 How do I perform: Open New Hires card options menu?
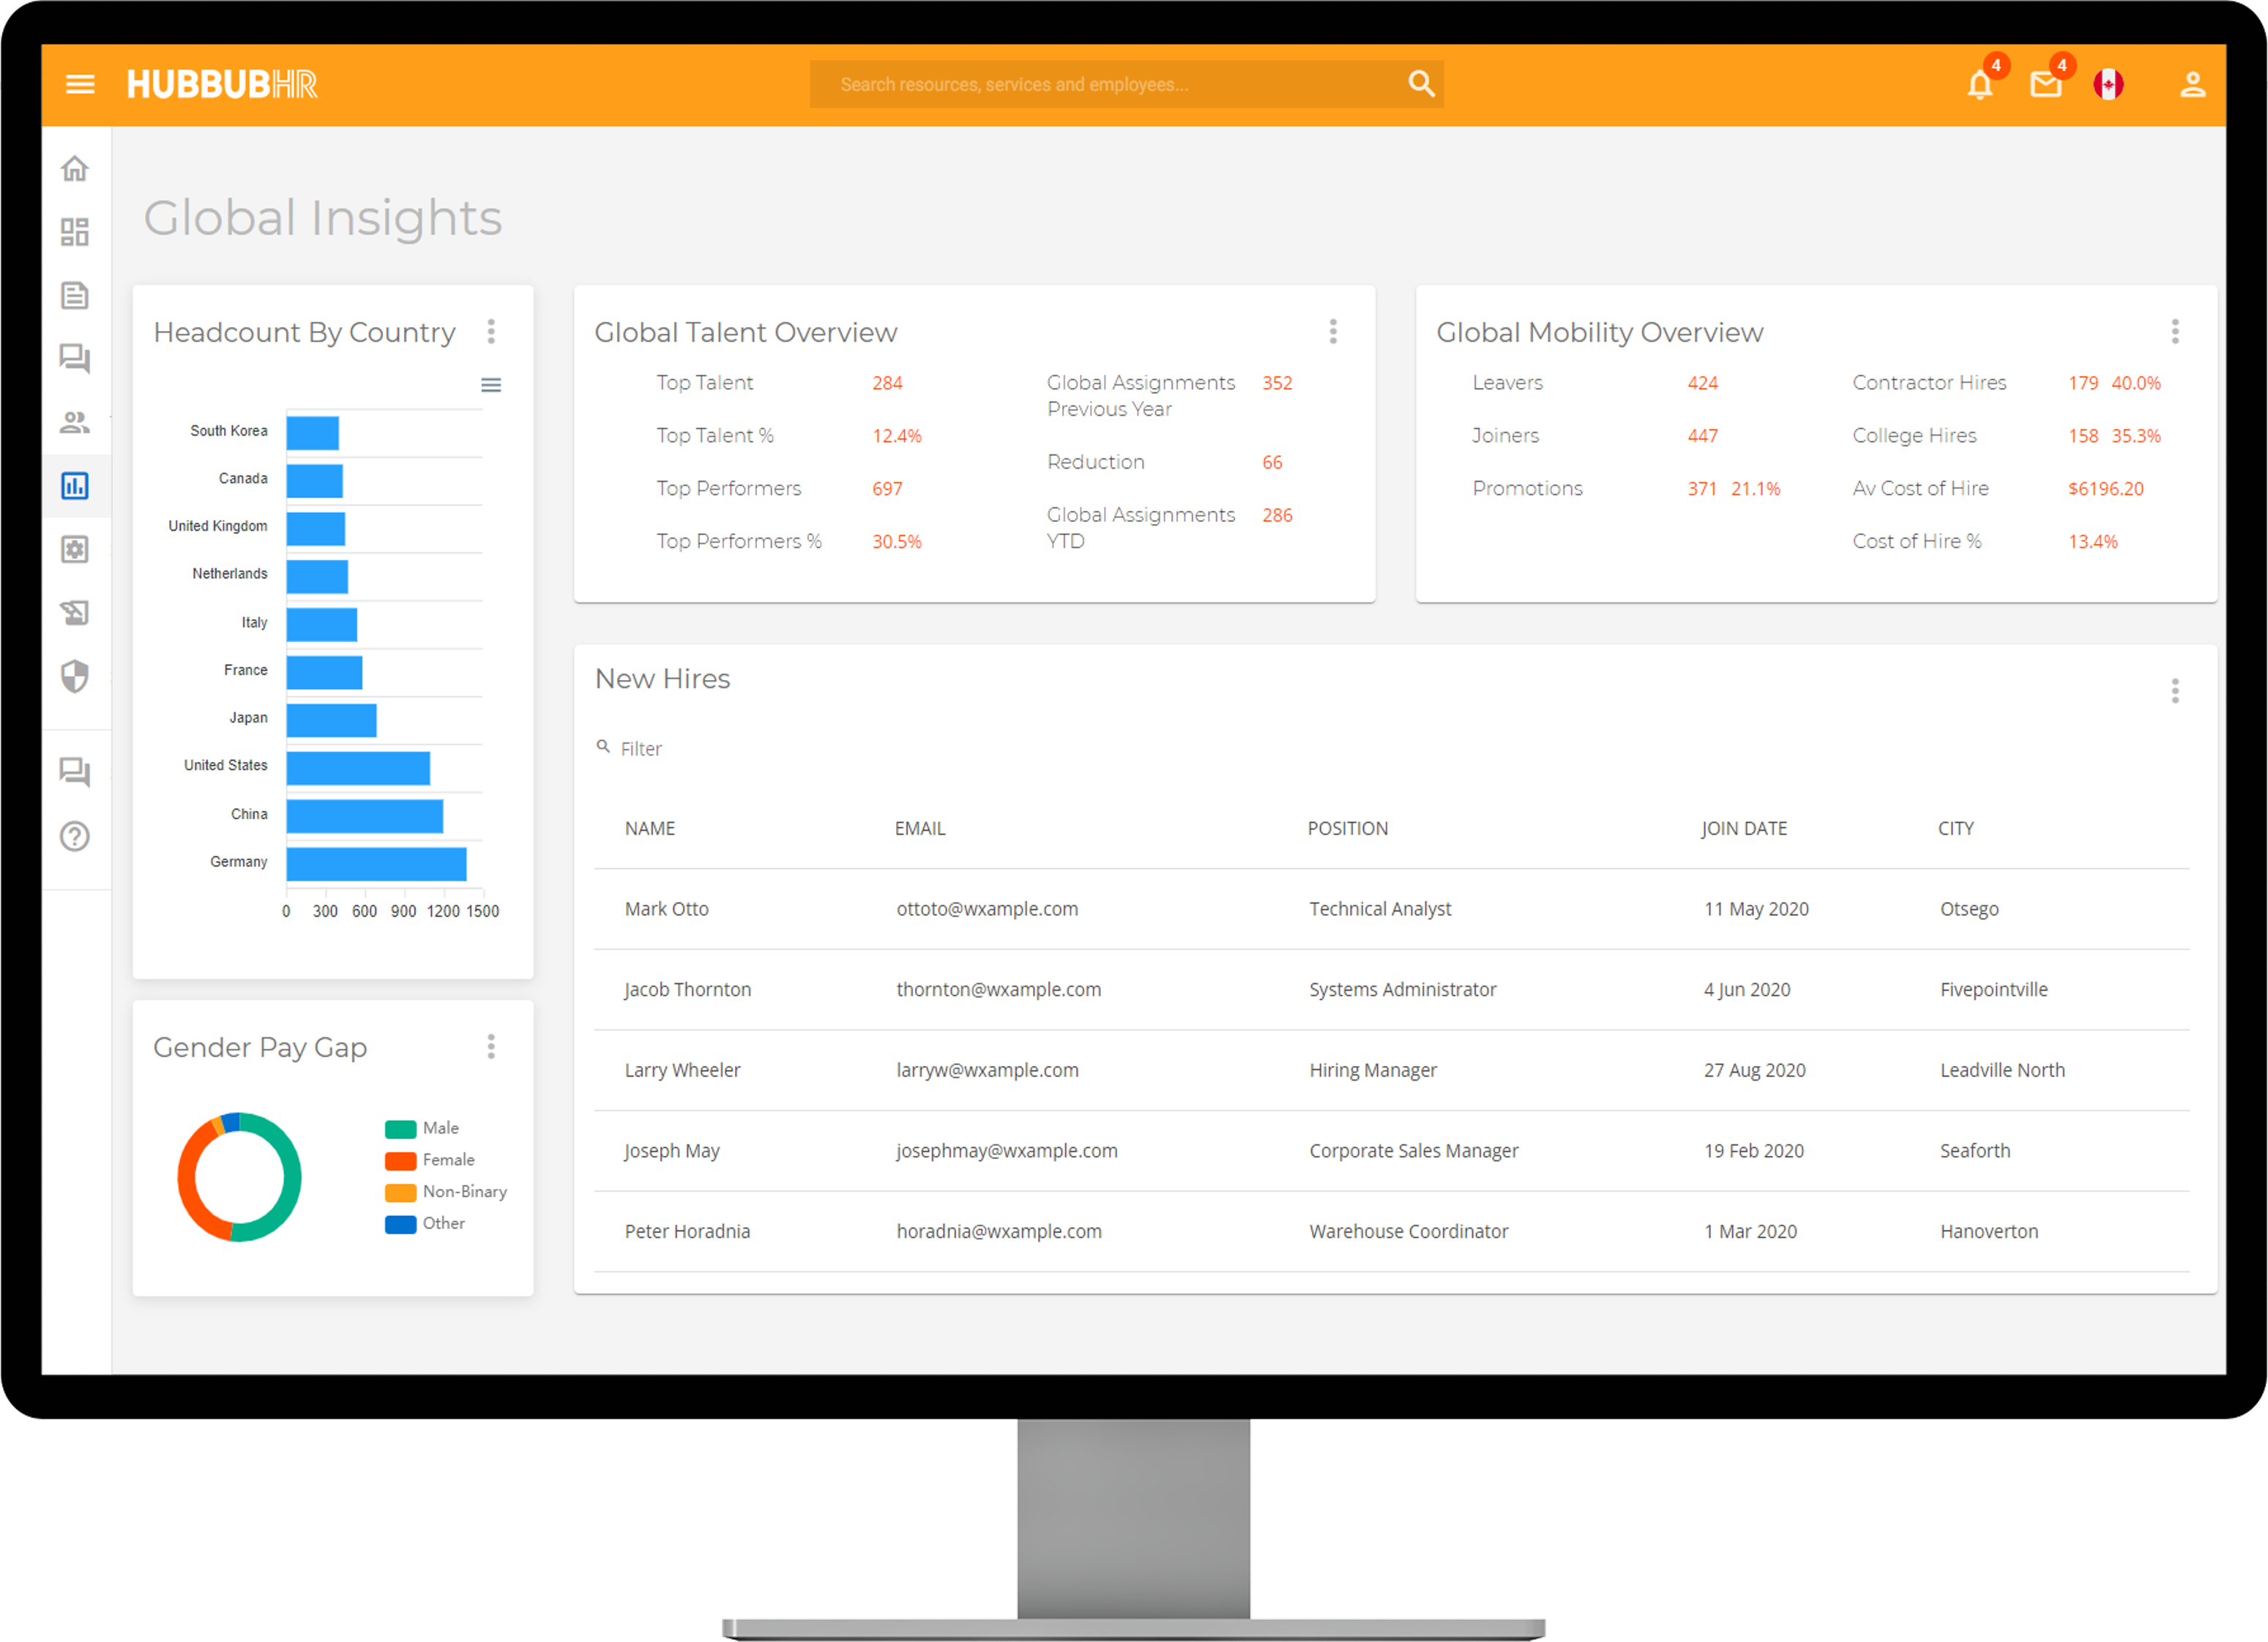coord(2174,691)
